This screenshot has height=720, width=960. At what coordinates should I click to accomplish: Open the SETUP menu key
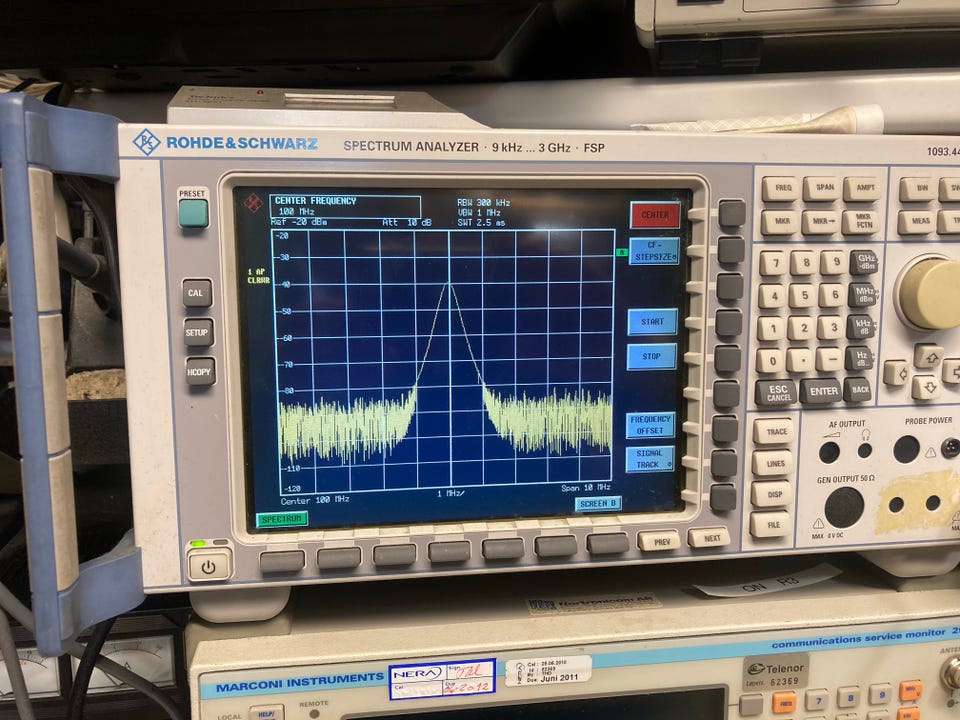click(198, 332)
